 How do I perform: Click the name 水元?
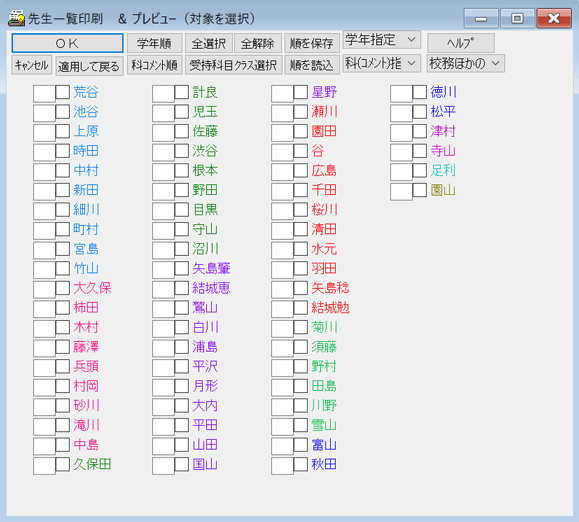click(324, 249)
